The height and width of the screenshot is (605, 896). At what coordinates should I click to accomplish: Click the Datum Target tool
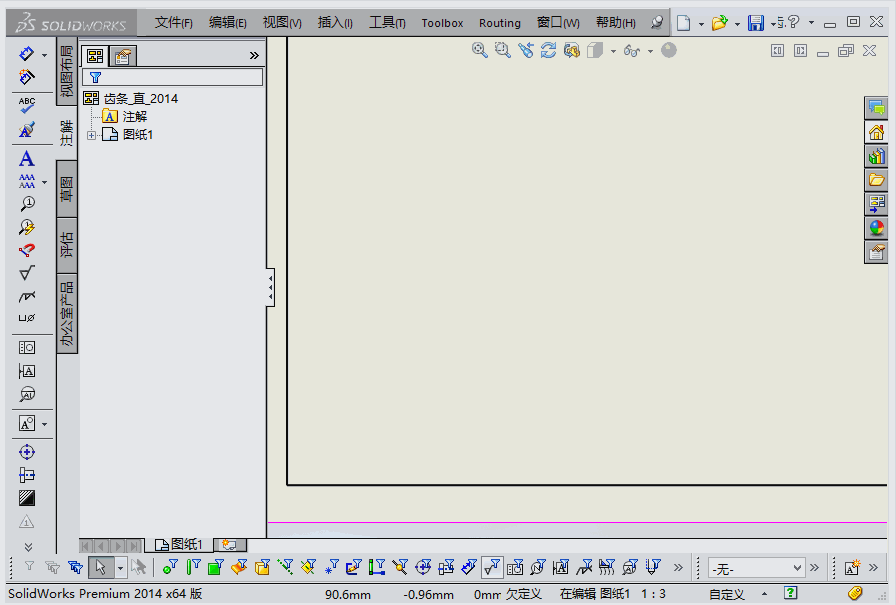click(26, 394)
